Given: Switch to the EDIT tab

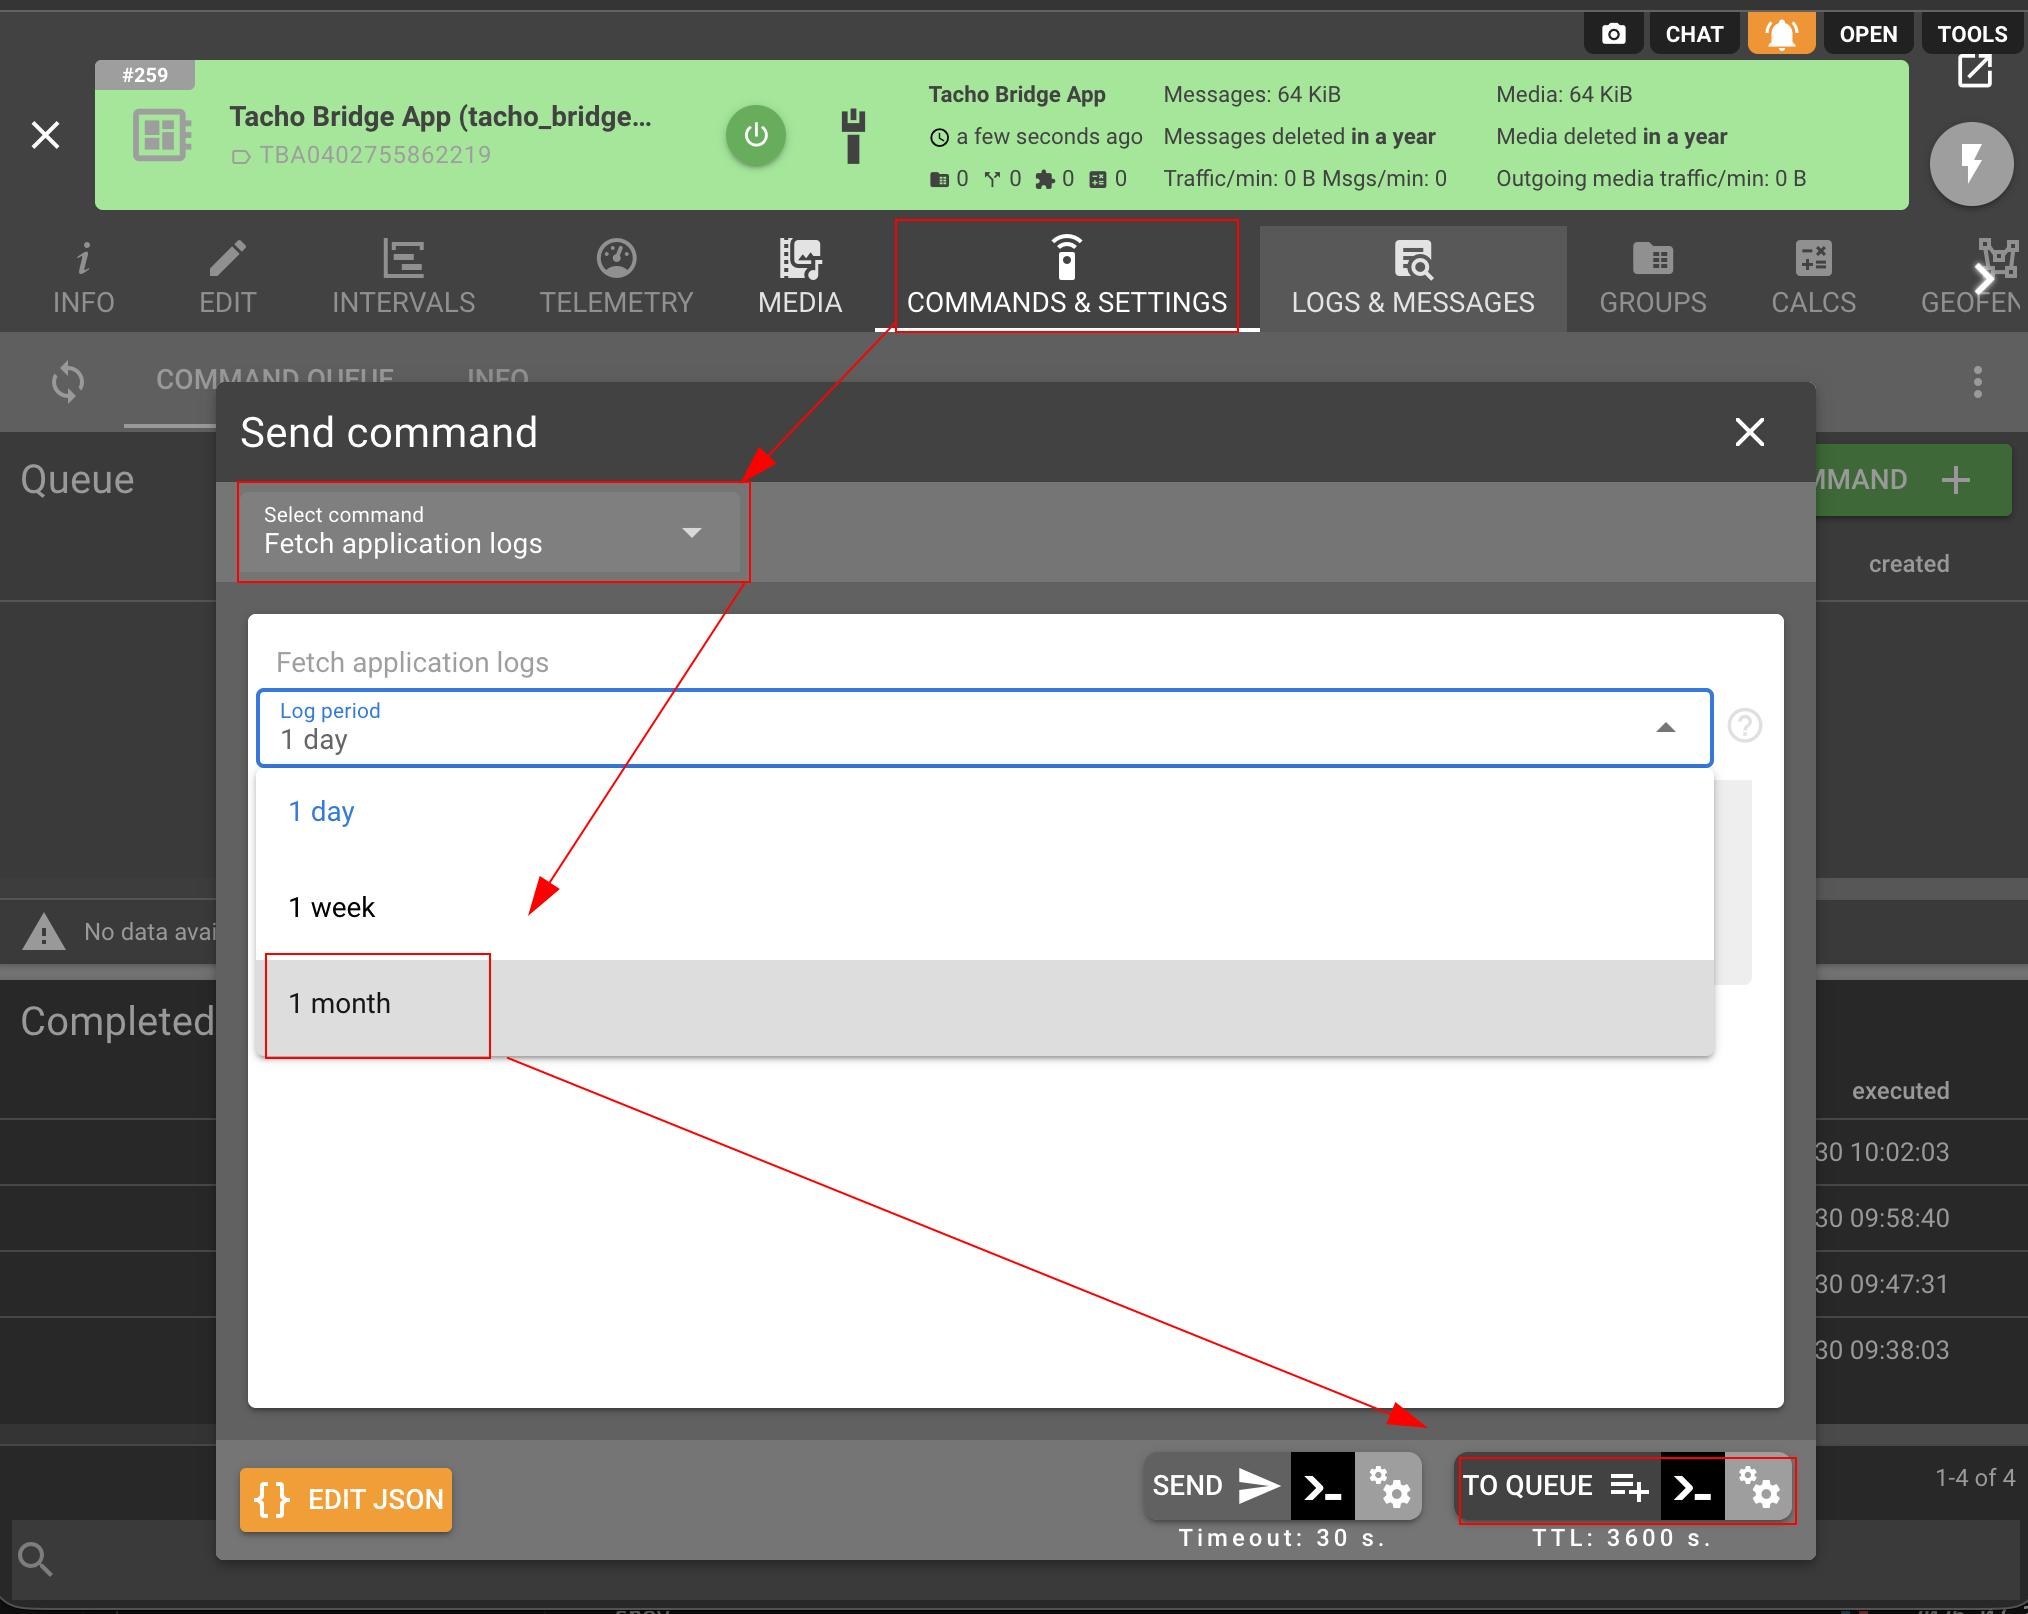Looking at the screenshot, I should pyautogui.click(x=228, y=279).
